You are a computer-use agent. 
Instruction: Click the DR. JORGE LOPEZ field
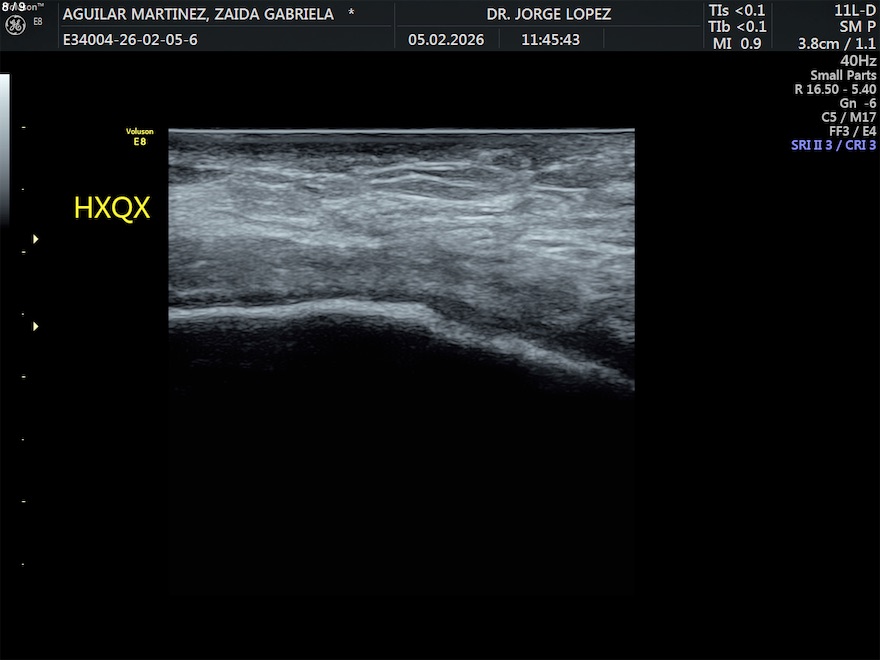tap(548, 14)
